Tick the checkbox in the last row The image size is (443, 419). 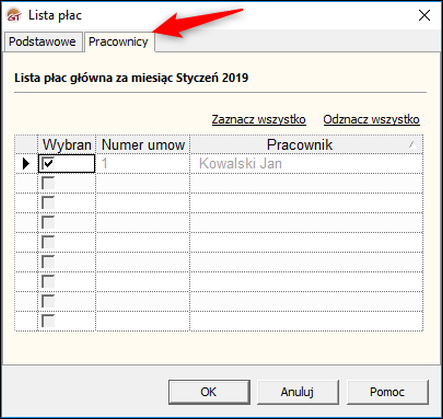click(x=48, y=321)
